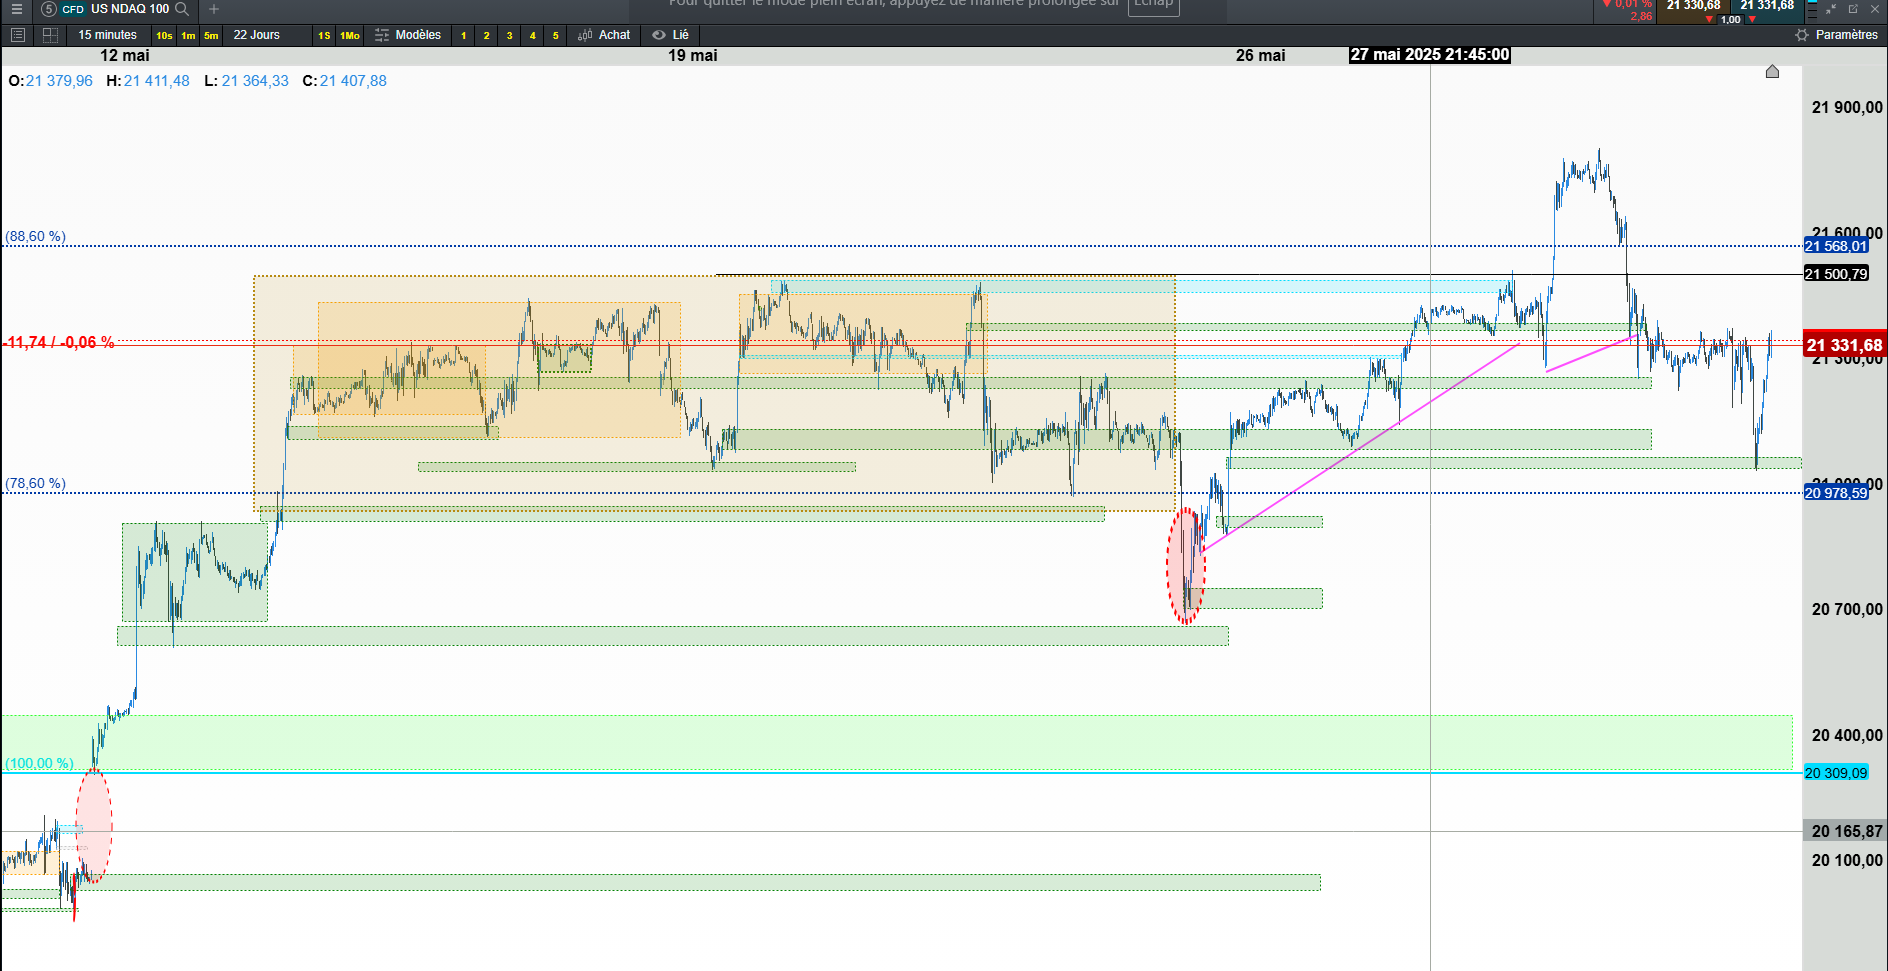1888x971 pixels.
Task: Click the 20 309,09 cyan price tag
Action: [x=1836, y=773]
